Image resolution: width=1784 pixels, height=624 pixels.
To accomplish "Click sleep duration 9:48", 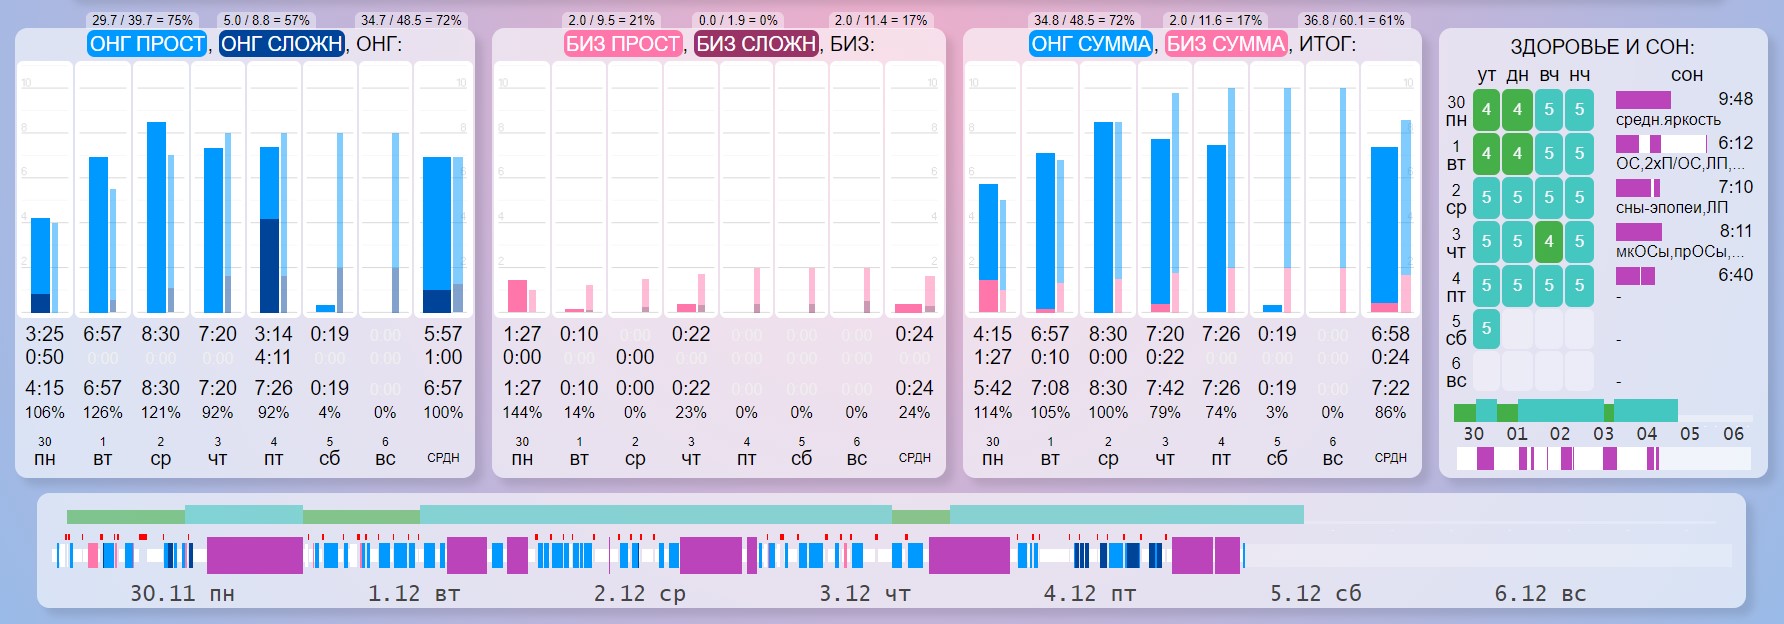I will 1735,99.
